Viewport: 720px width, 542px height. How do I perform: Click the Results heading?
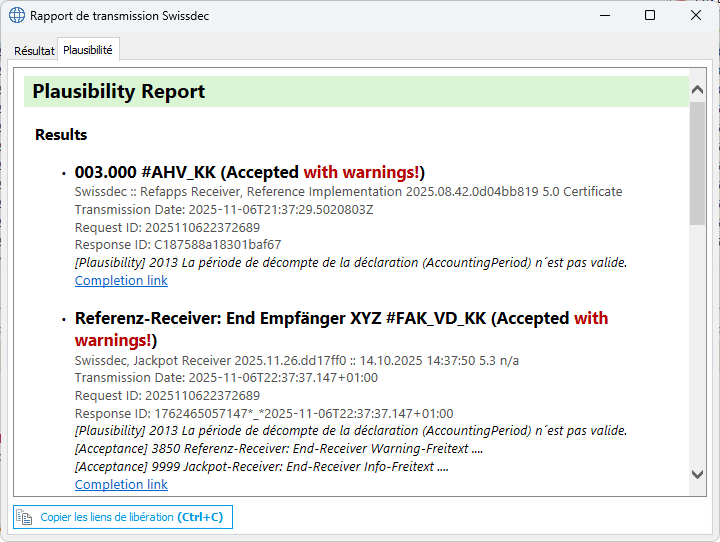pos(61,135)
